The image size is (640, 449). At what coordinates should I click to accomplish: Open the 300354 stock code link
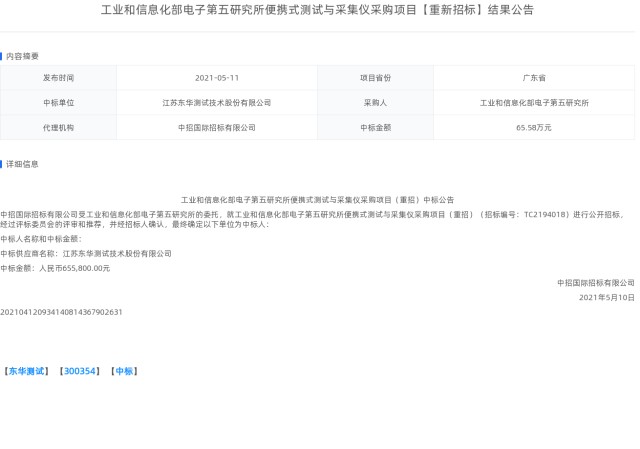point(80,371)
